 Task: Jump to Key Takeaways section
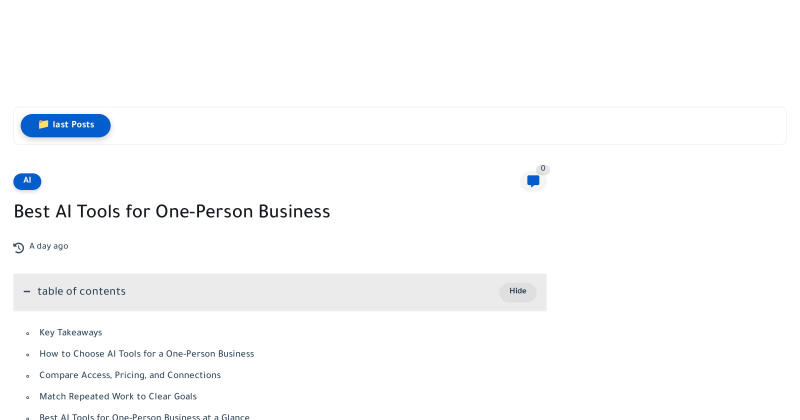[70, 333]
